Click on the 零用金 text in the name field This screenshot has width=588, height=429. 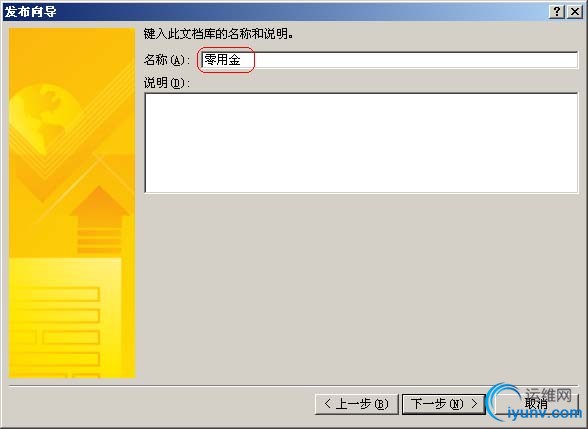coord(222,60)
